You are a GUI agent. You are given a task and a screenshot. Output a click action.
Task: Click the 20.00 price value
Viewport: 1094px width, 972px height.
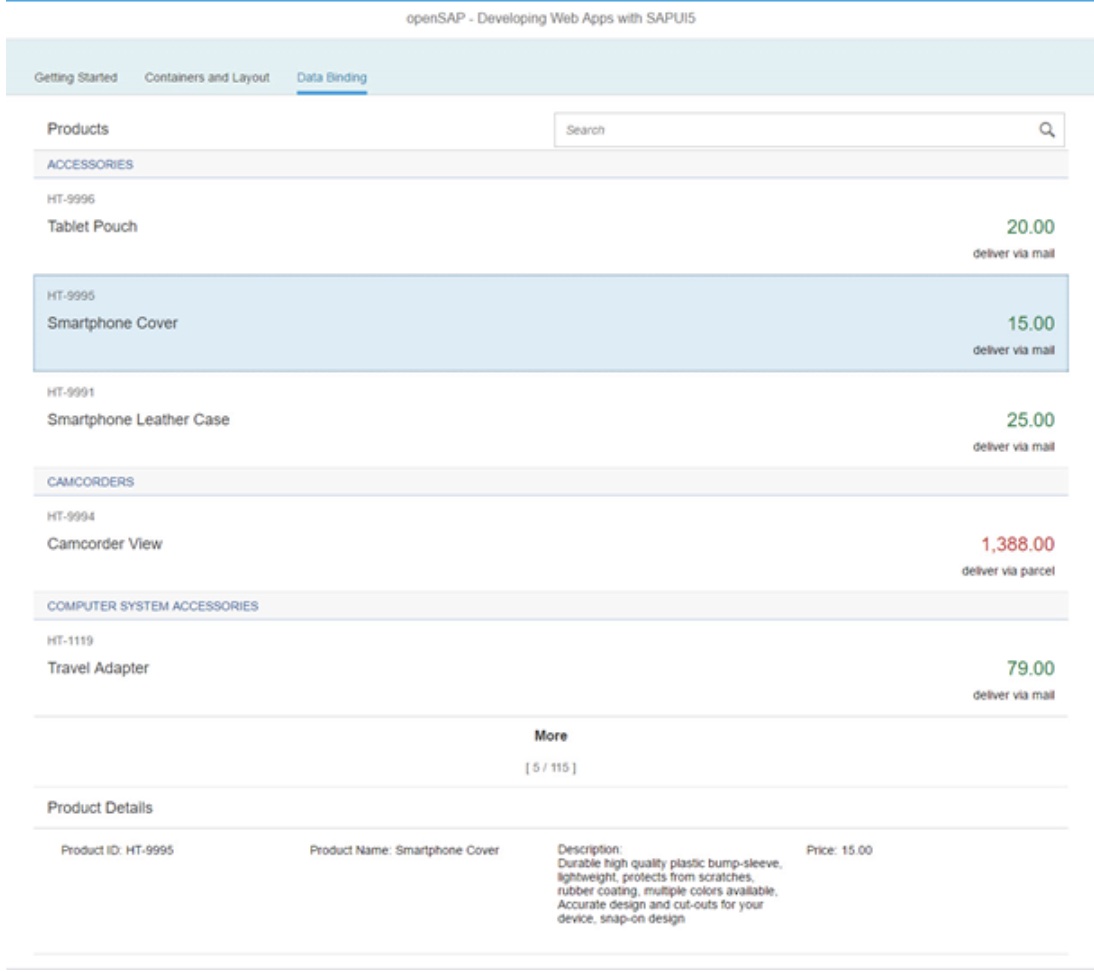click(1030, 227)
